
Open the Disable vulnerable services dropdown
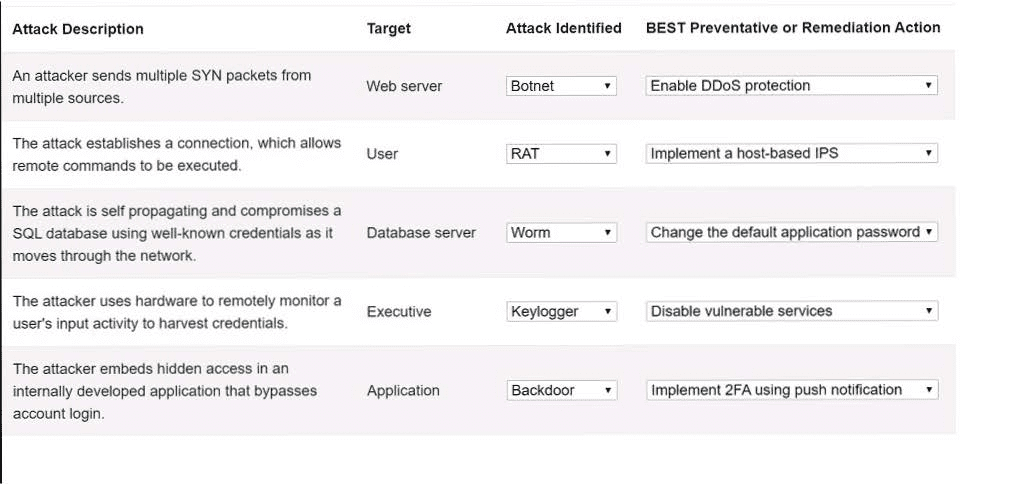click(x=792, y=312)
